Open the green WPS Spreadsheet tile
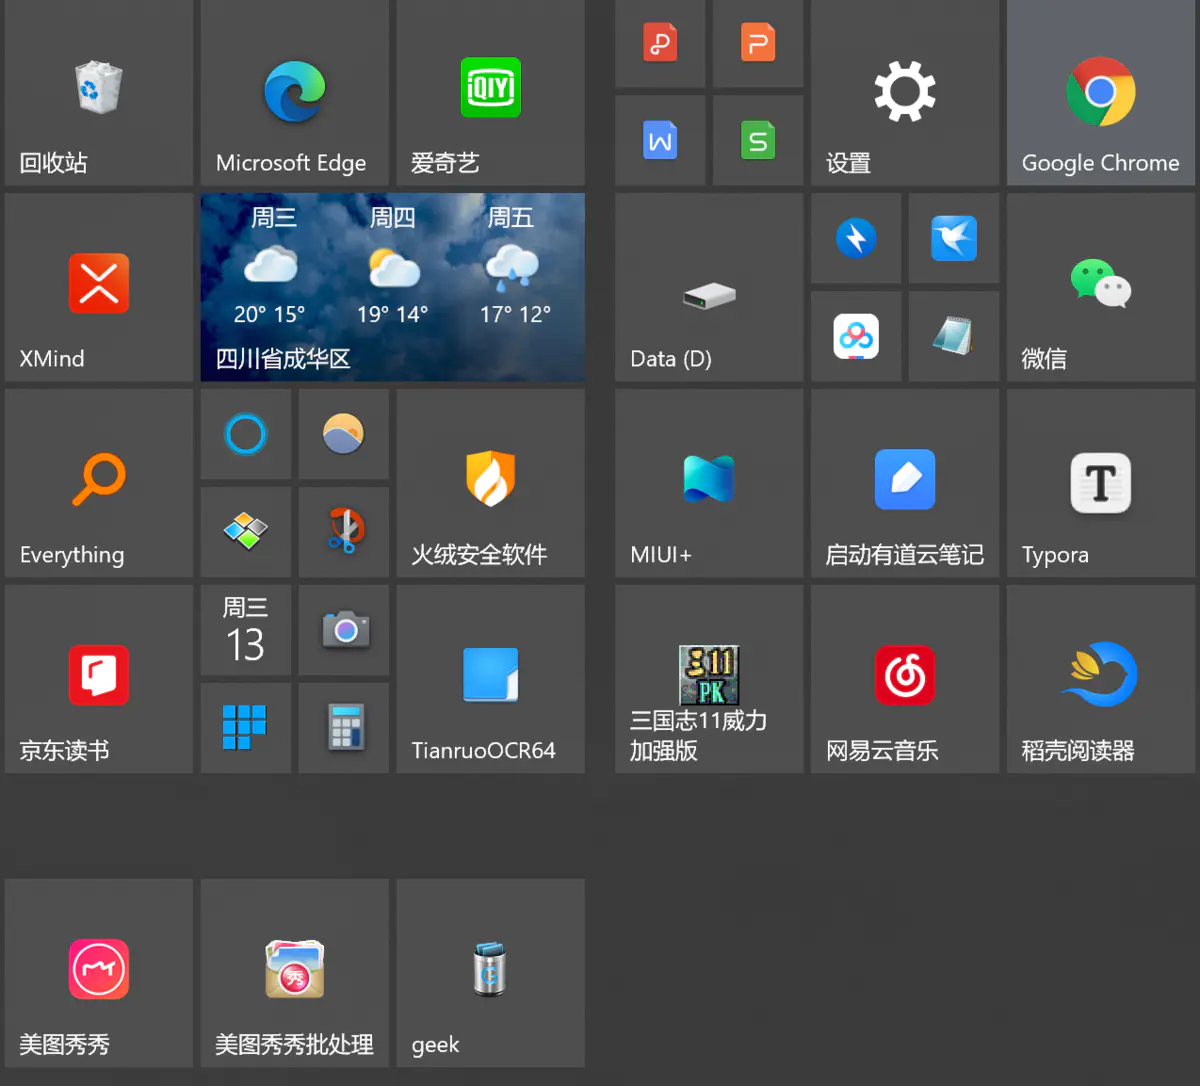This screenshot has height=1086, width=1200. click(x=758, y=140)
